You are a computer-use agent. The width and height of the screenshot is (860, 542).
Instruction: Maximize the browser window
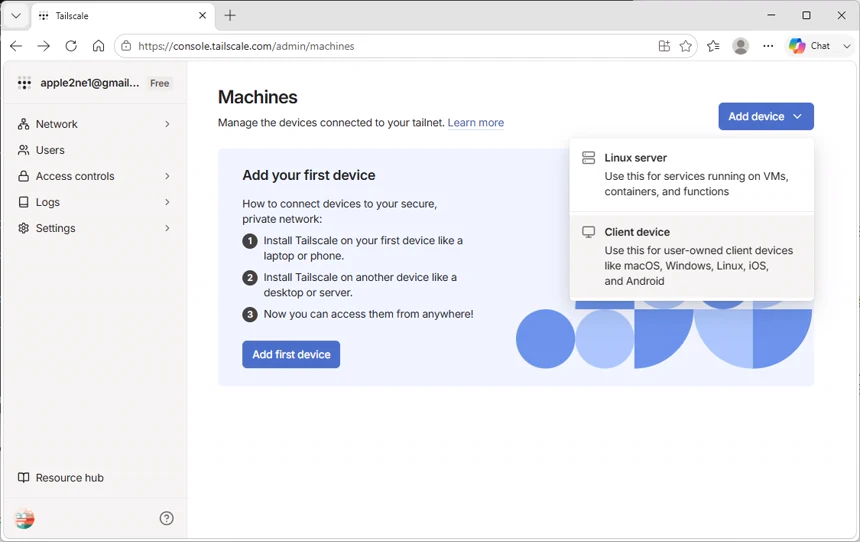(x=806, y=15)
